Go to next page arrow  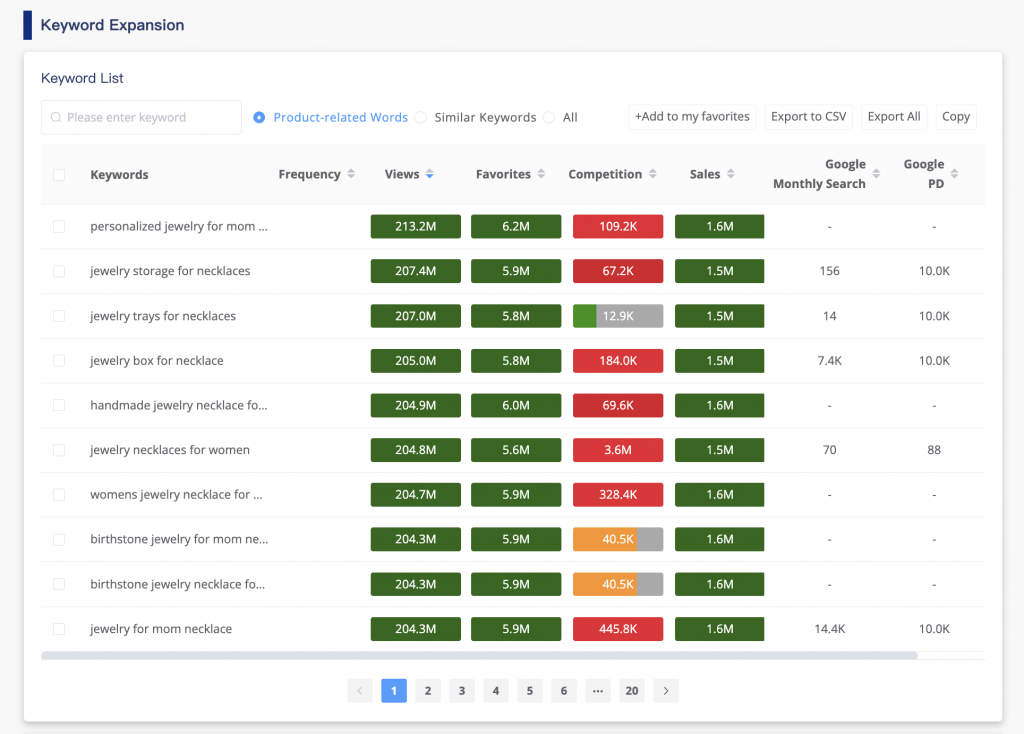click(666, 690)
